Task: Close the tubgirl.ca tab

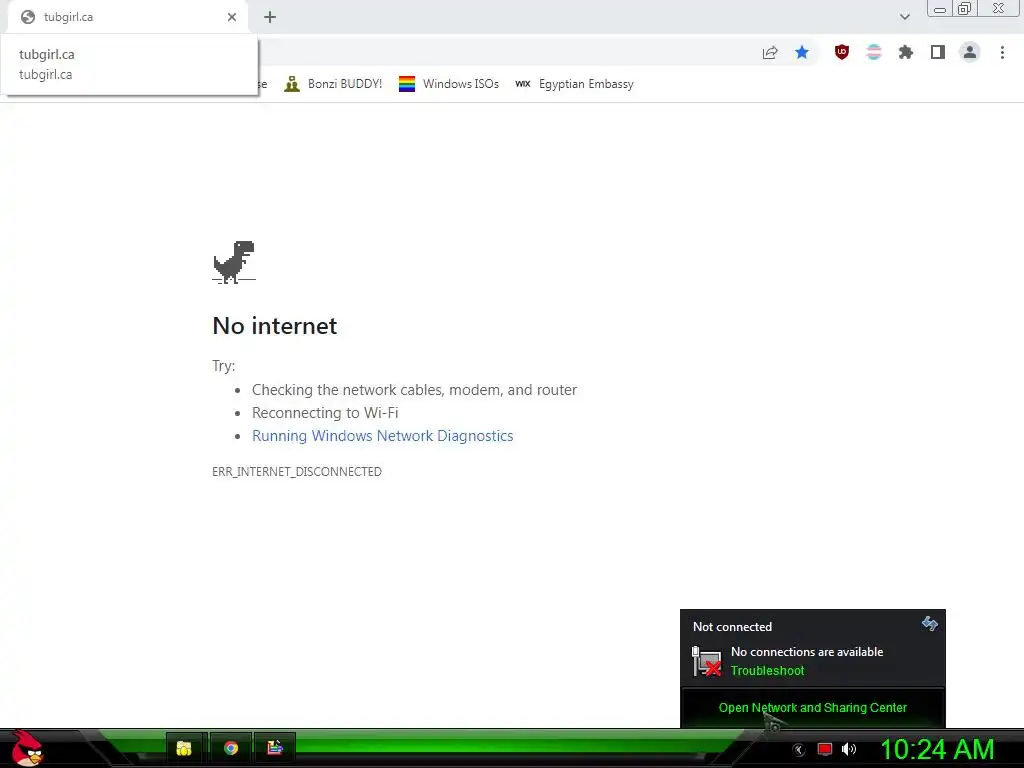Action: click(232, 17)
